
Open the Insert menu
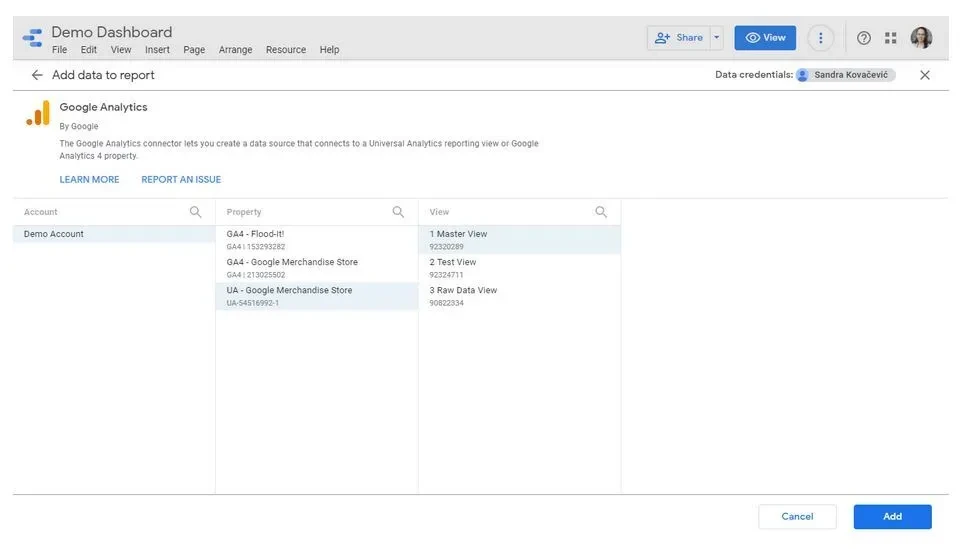tap(157, 50)
